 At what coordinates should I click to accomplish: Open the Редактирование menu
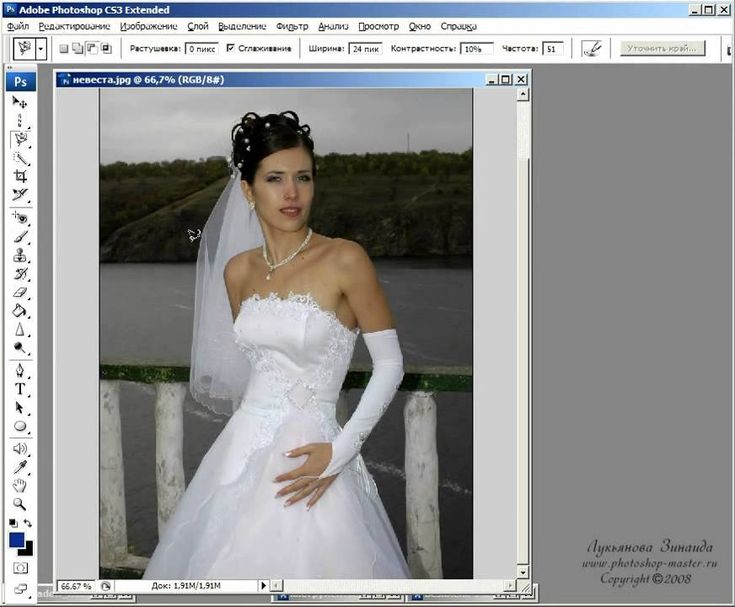pyautogui.click(x=74, y=26)
